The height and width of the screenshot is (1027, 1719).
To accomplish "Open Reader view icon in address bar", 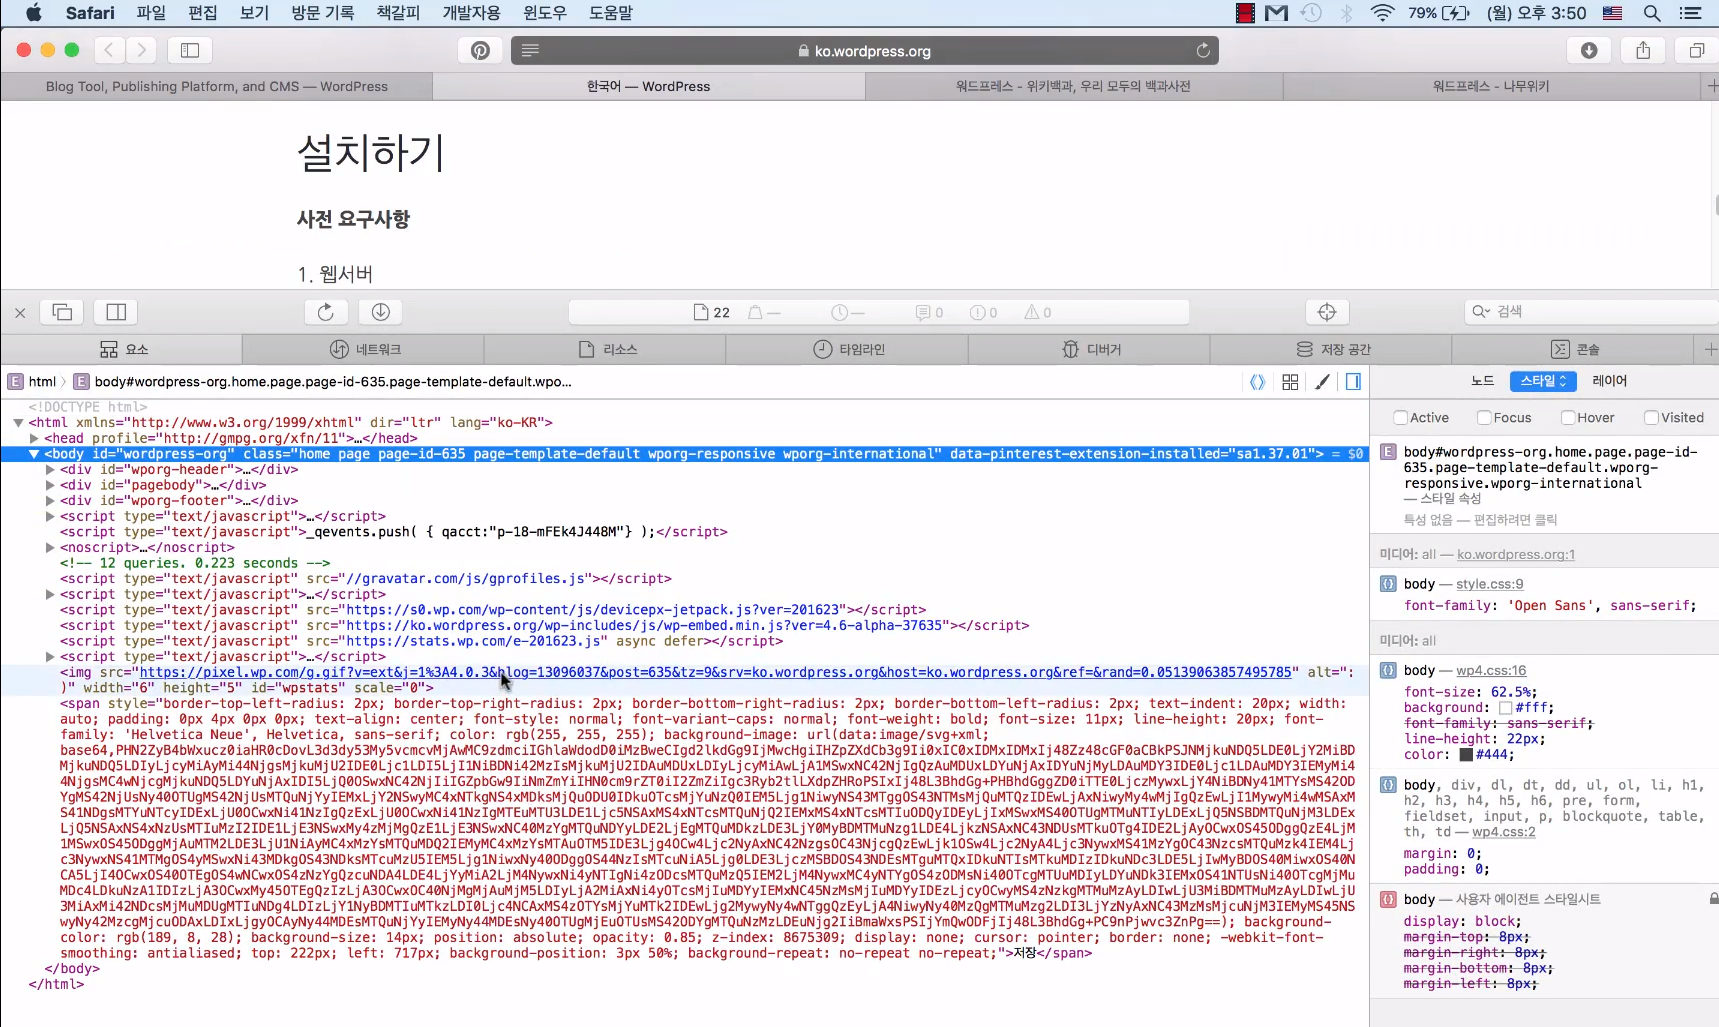I will [x=530, y=50].
